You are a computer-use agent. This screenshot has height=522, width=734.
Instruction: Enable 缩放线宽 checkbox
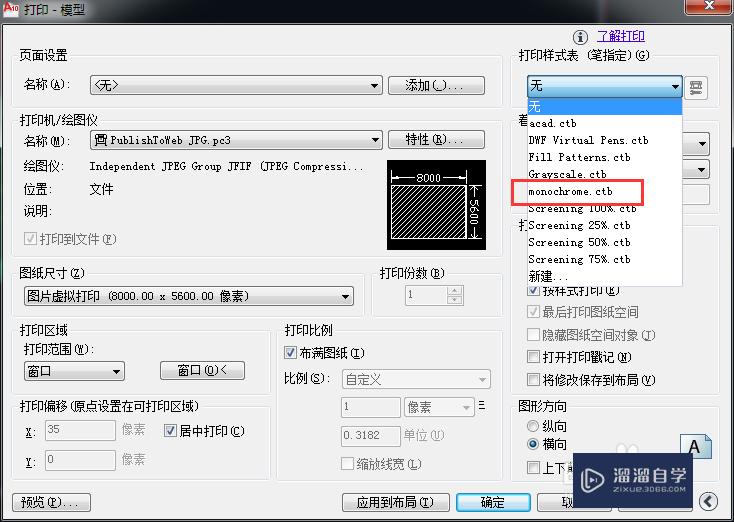coord(347,464)
